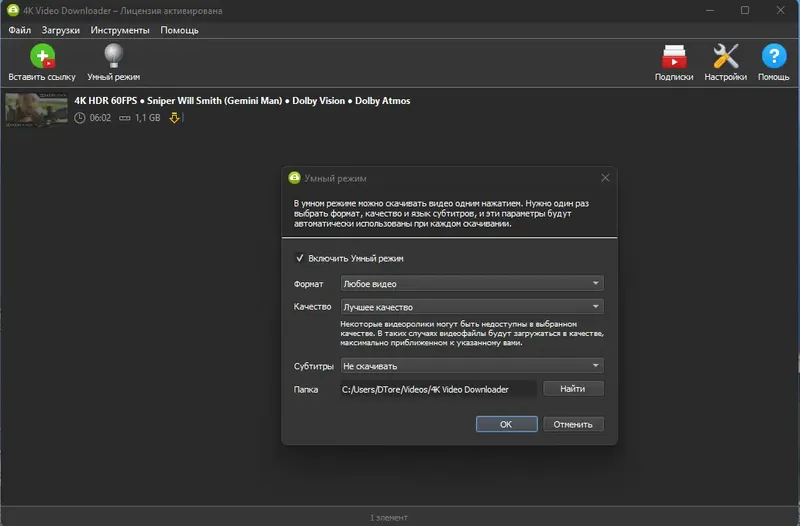Open the Субтитры dropdown showing Не скачивать
800x526 pixels.
(x=472, y=365)
